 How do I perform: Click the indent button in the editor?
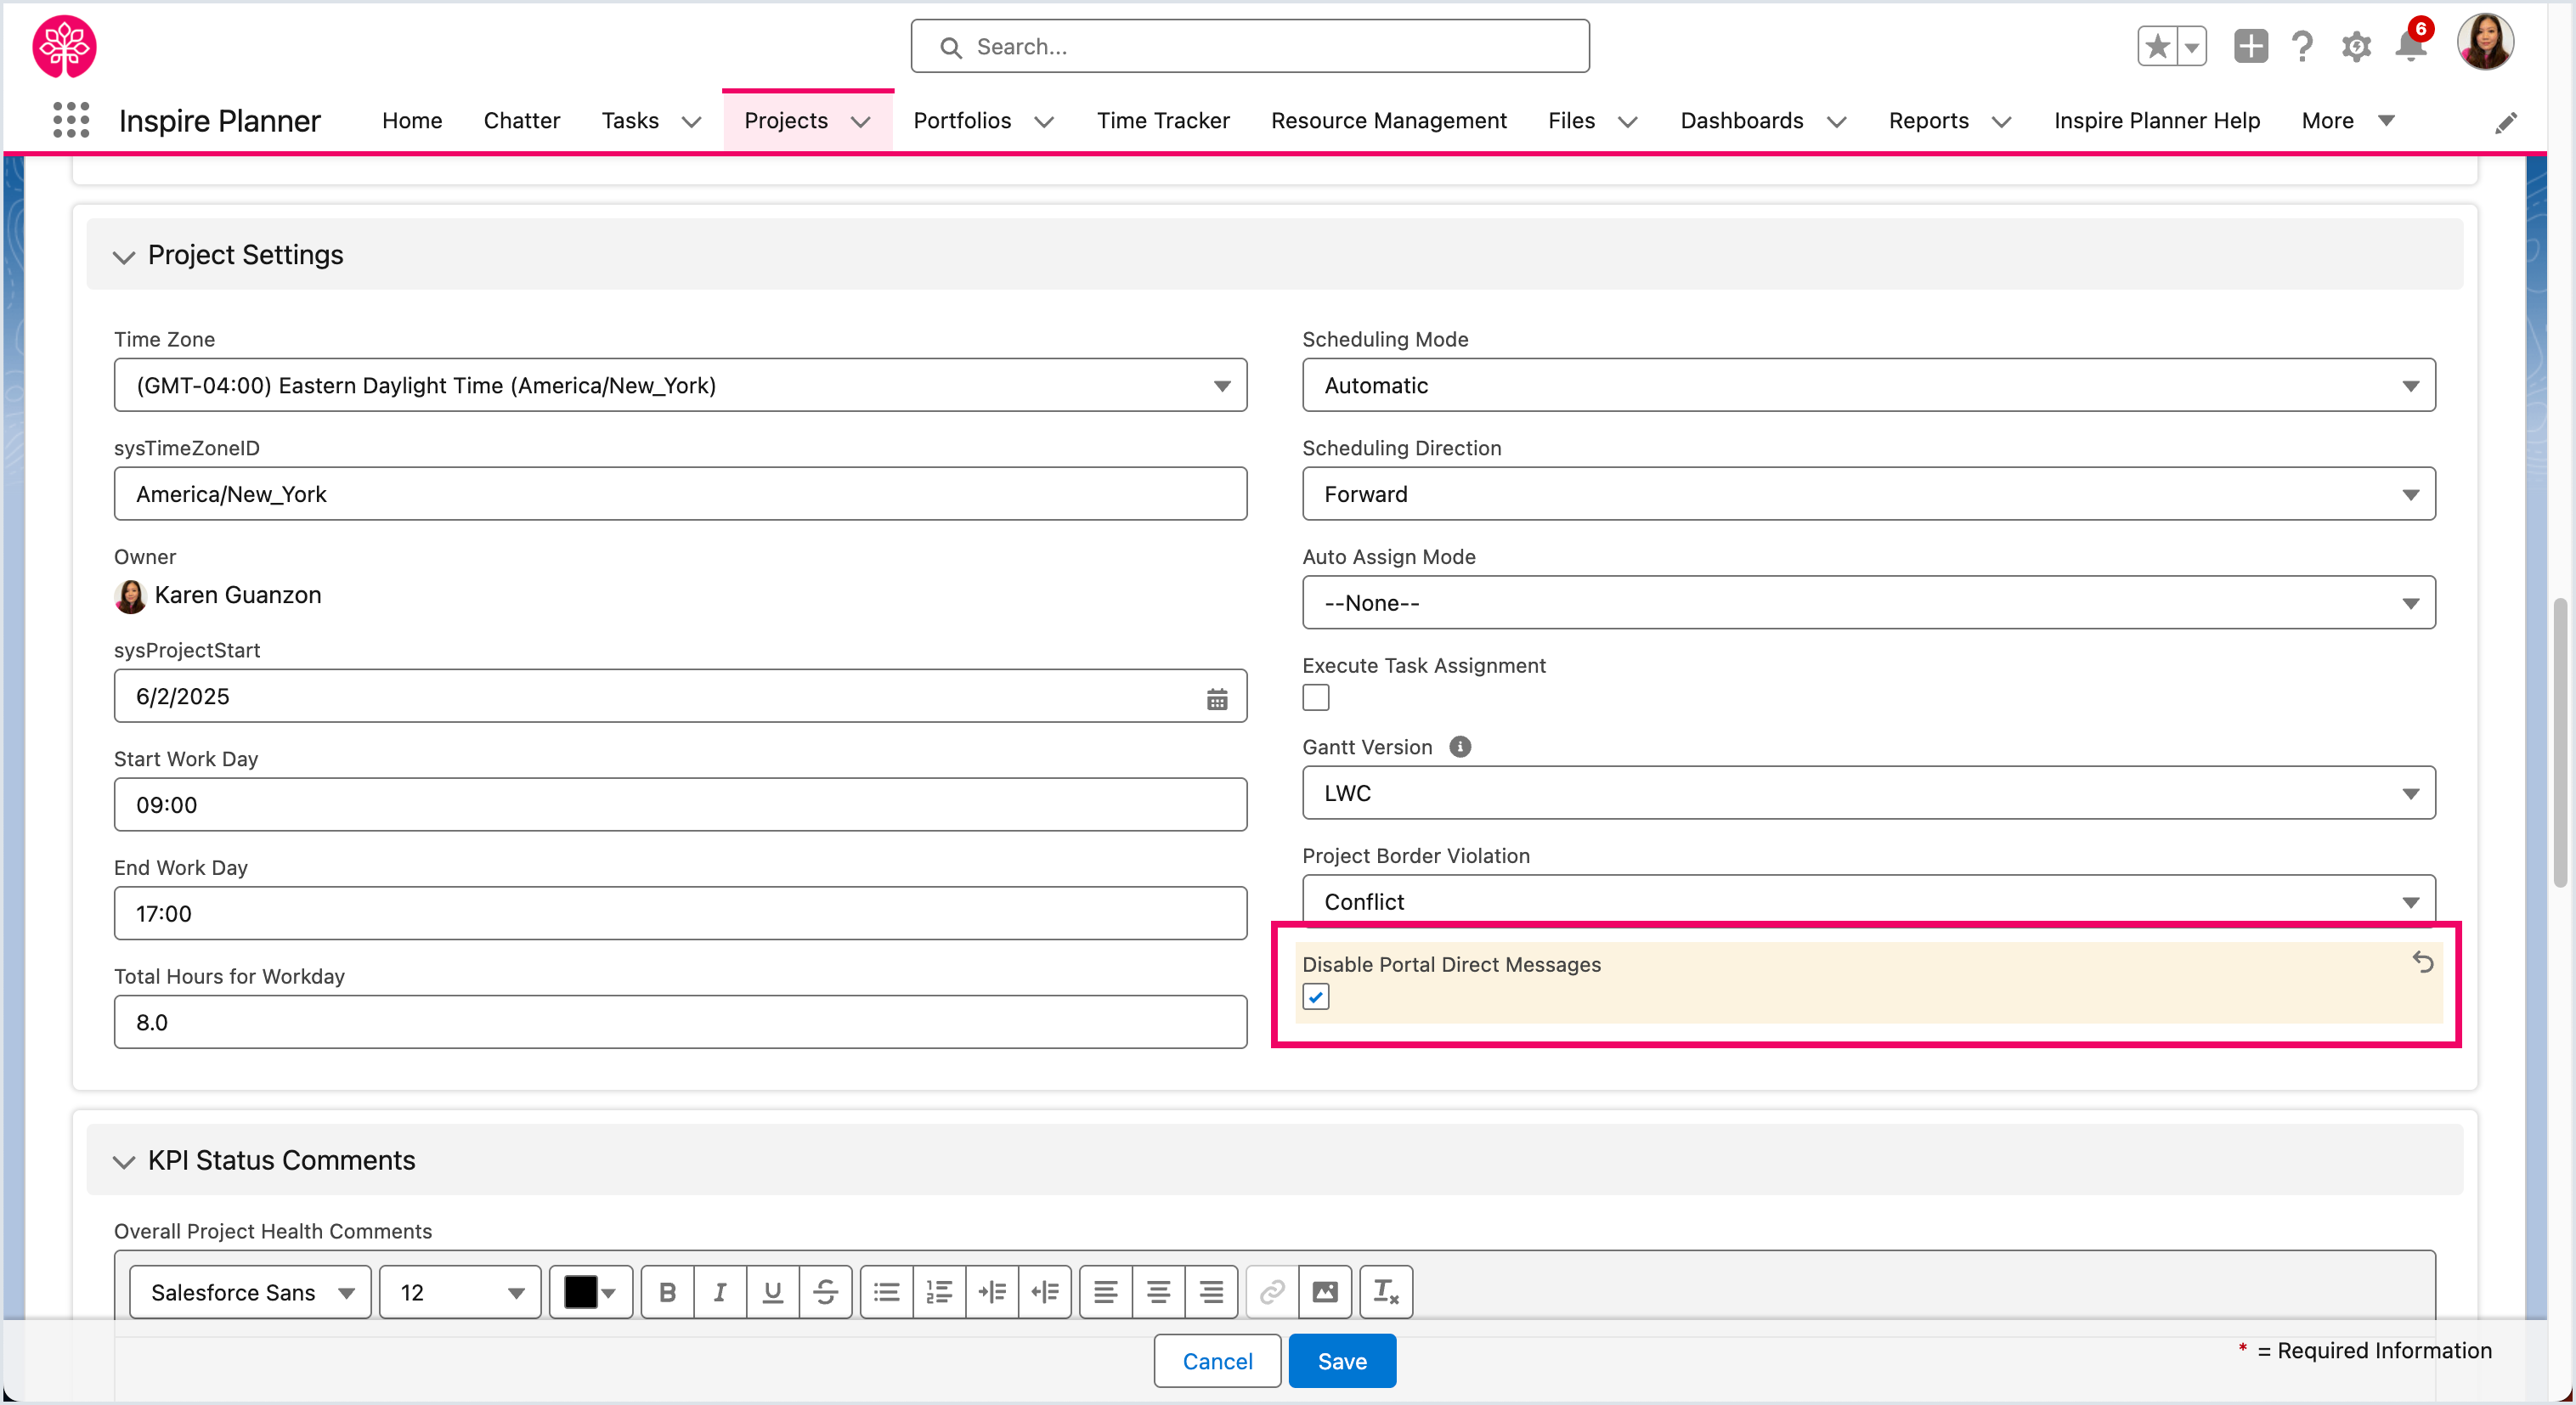click(992, 1292)
